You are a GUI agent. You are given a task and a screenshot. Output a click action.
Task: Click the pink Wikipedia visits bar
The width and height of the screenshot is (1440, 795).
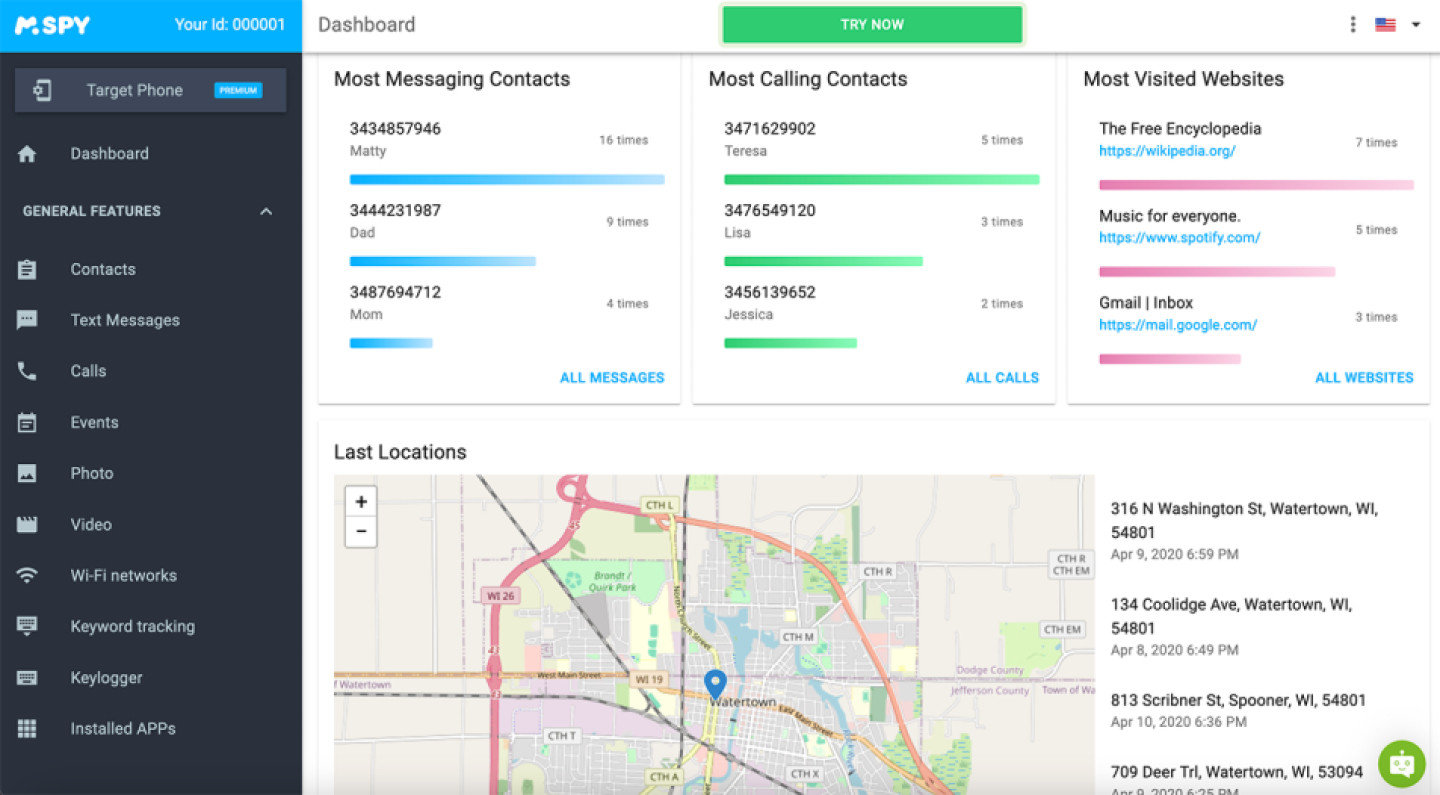click(1256, 185)
